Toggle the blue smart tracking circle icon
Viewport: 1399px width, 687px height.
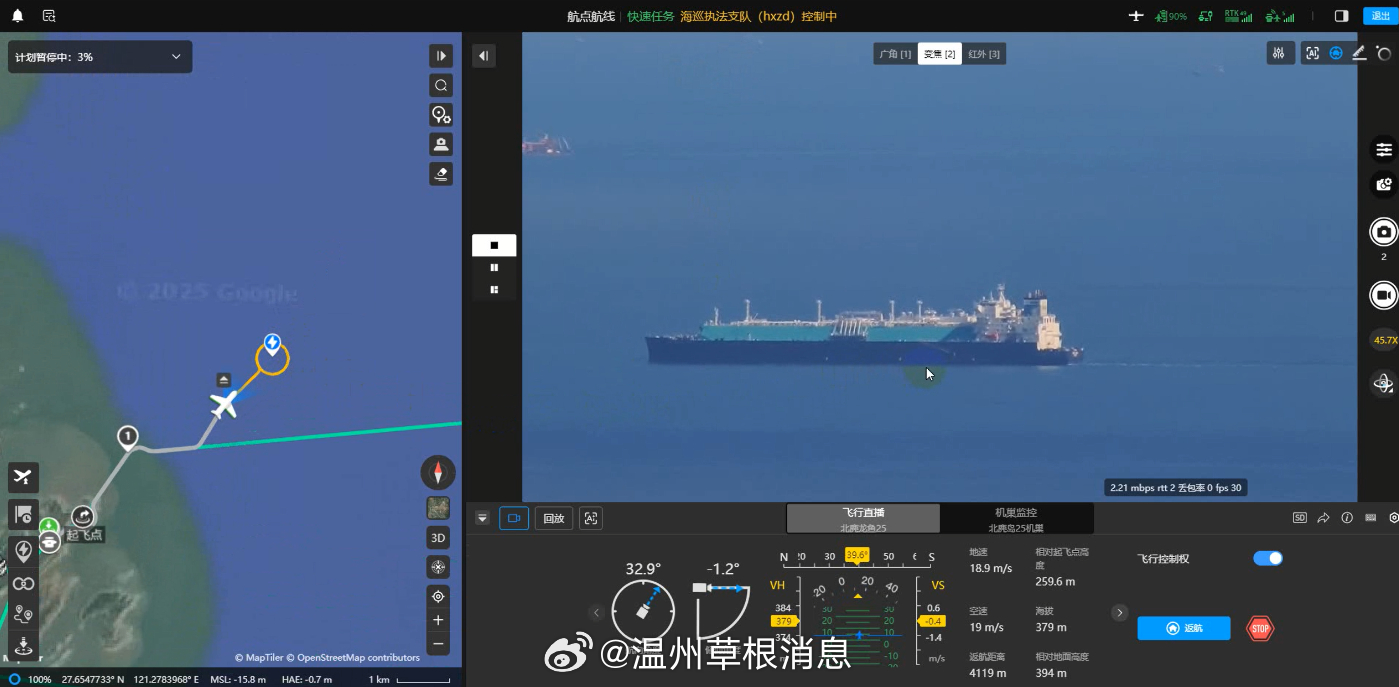click(1336, 54)
